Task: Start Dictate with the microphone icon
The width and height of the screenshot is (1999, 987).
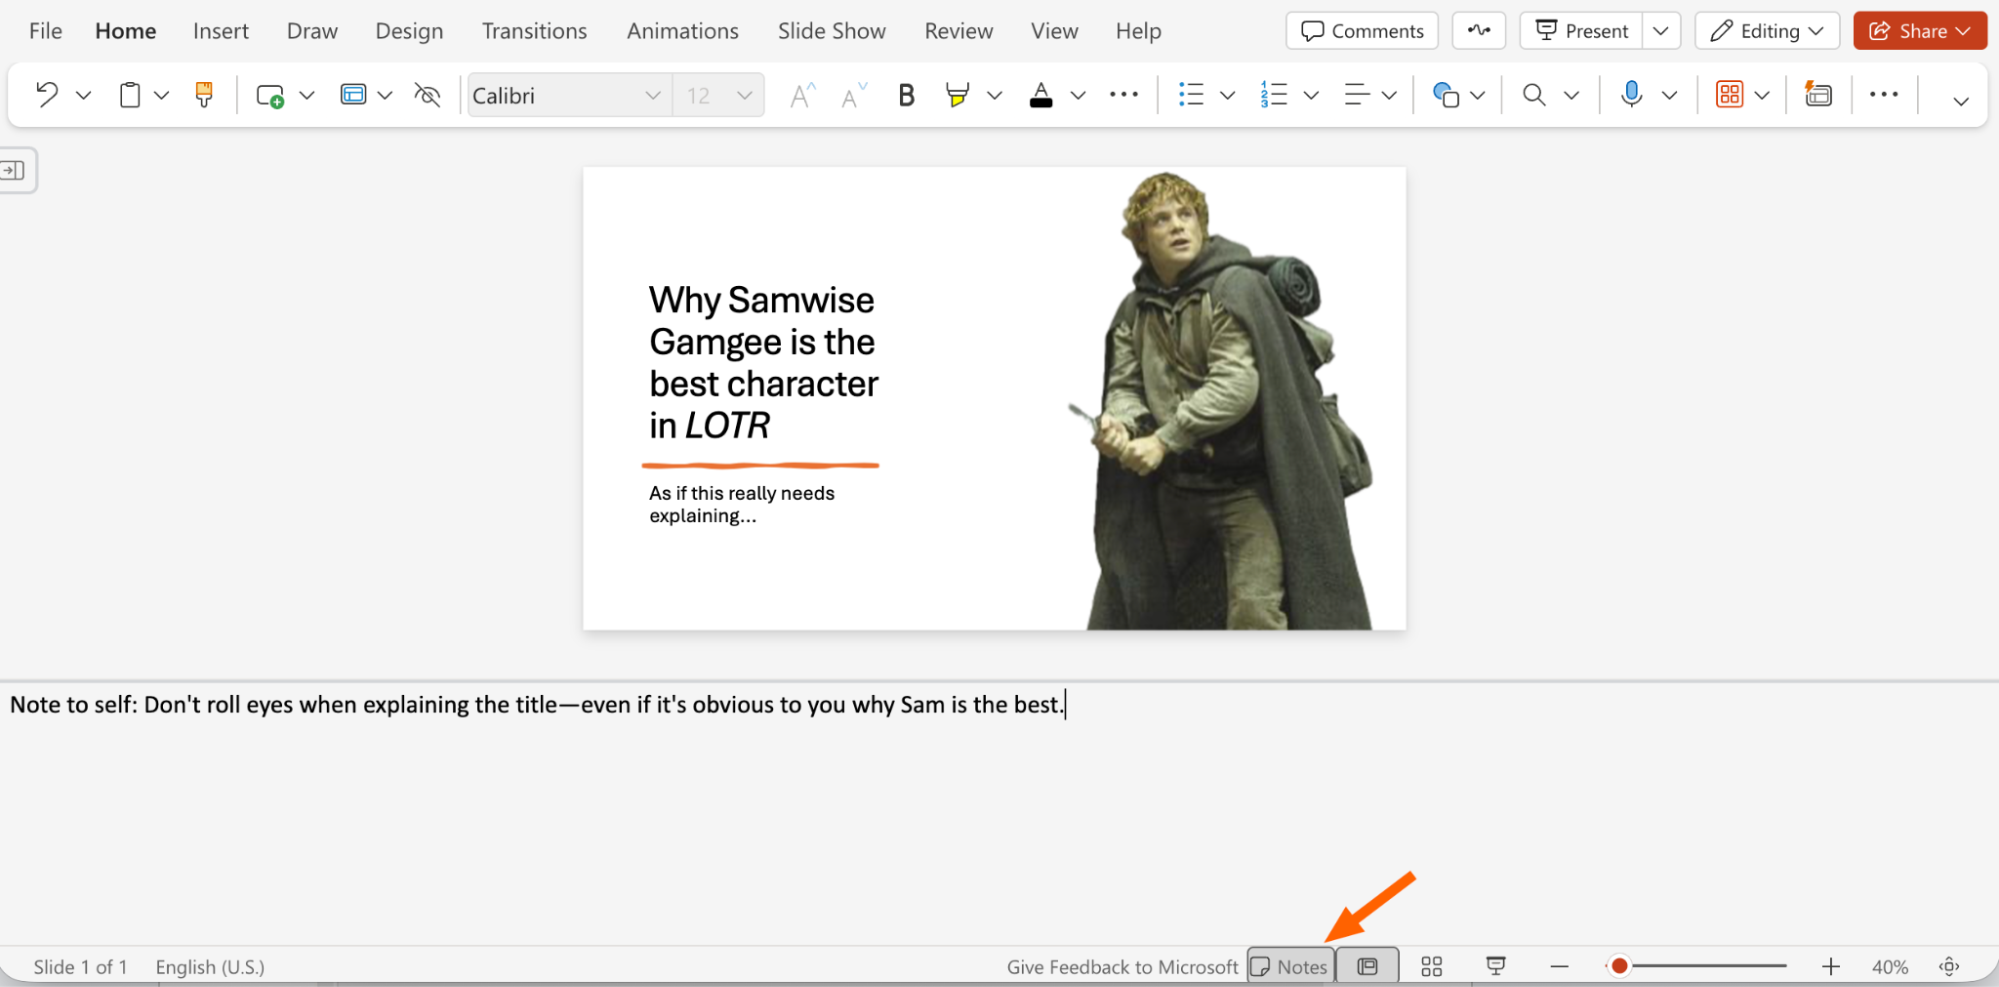Action: tap(1631, 95)
